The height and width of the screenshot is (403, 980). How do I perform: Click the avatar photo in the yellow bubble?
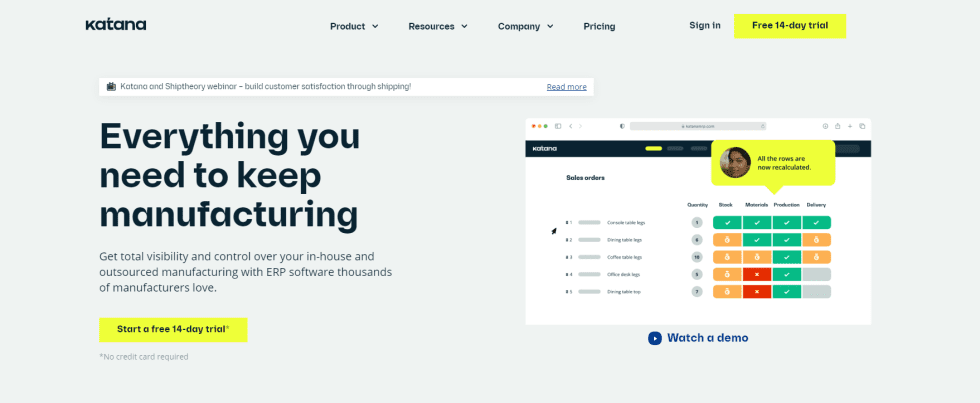[735, 162]
